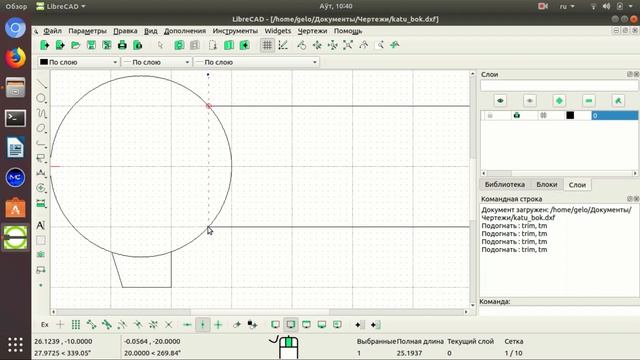Open Print Preview icon

[138, 45]
